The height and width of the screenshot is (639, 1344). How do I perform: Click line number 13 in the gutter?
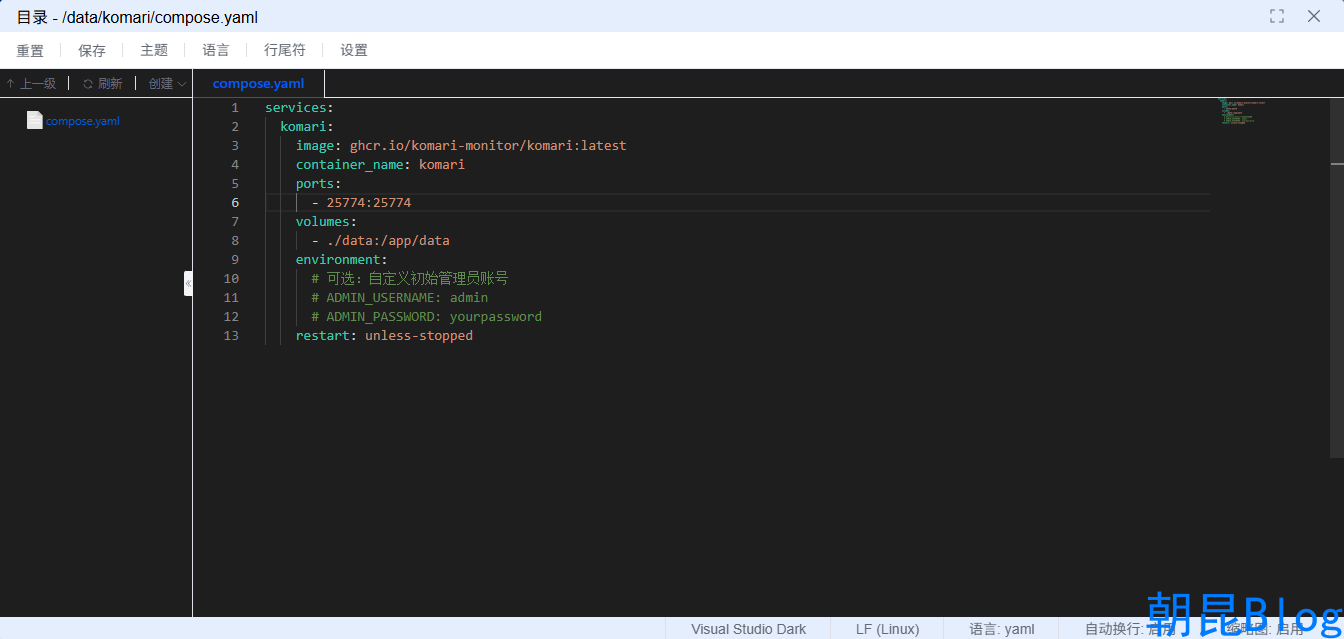pos(232,335)
